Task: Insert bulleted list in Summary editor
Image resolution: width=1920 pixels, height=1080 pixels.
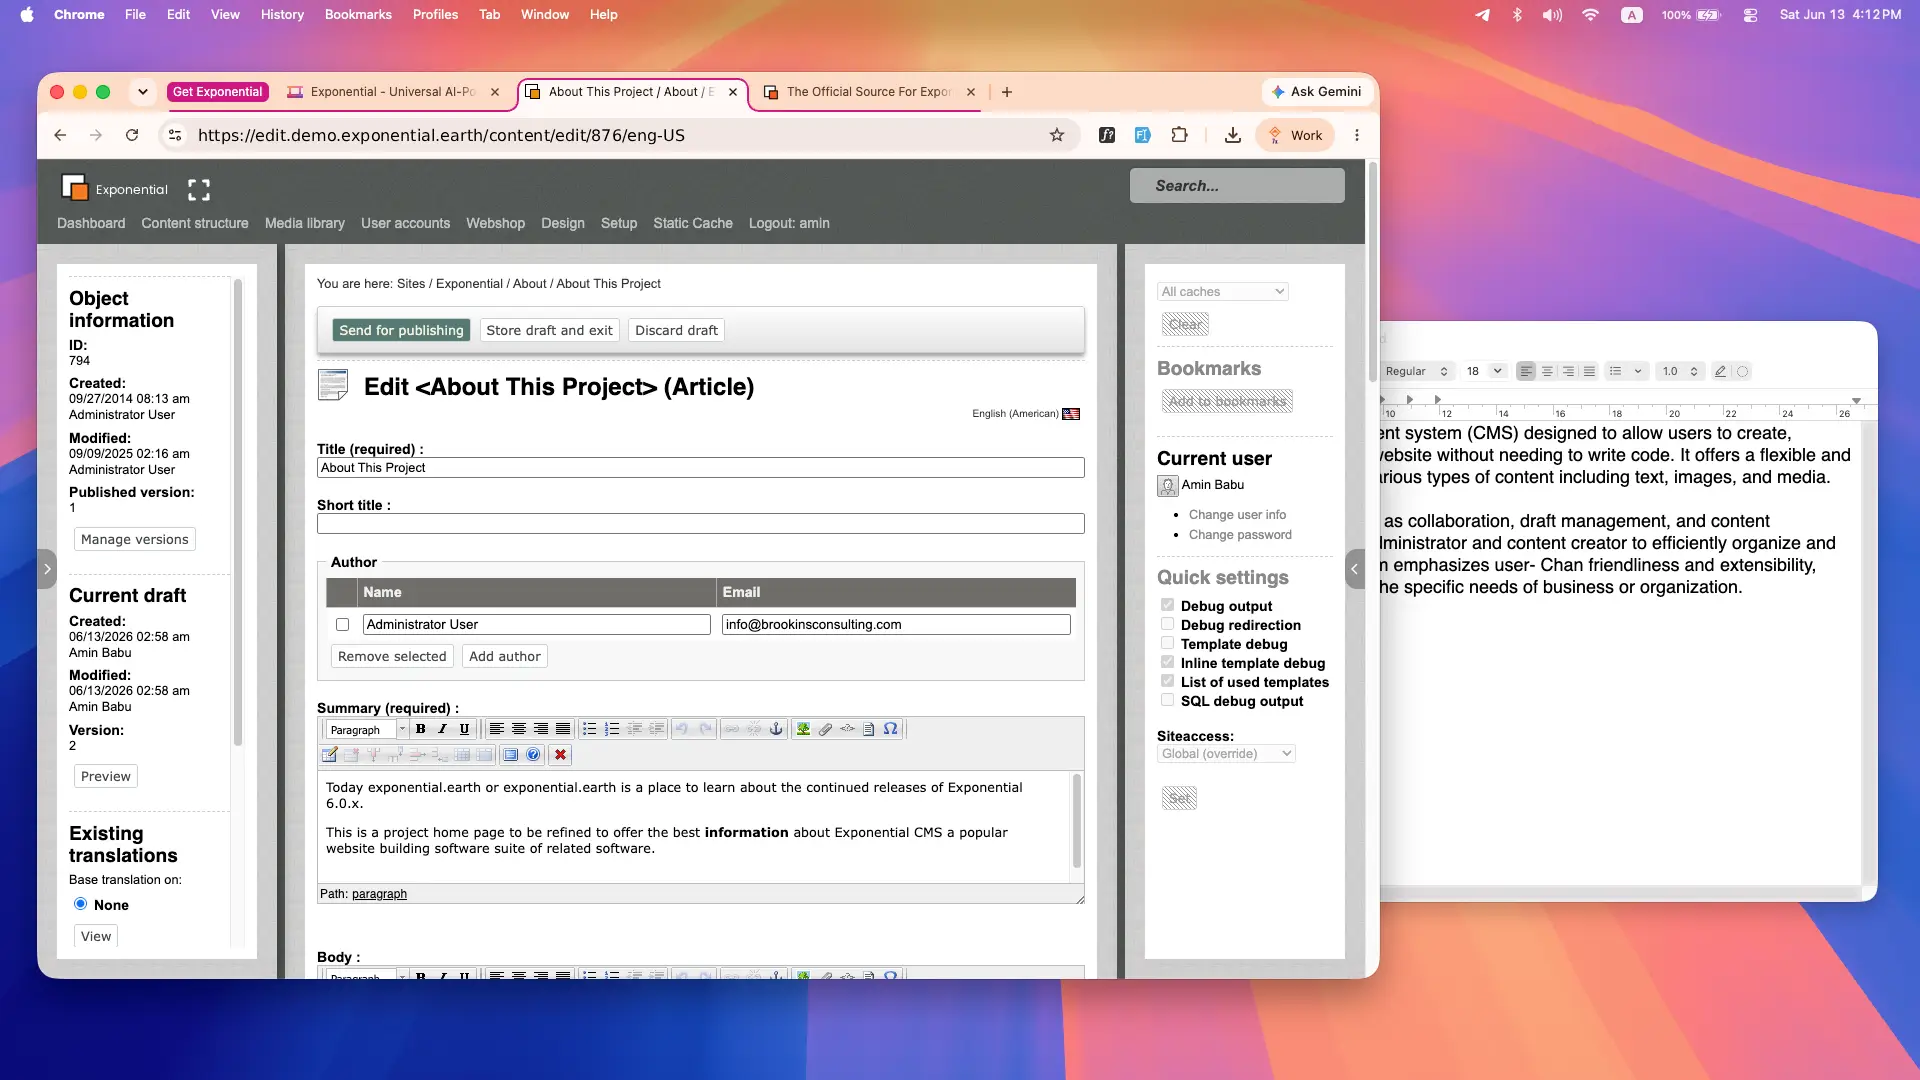Action: [x=590, y=729]
